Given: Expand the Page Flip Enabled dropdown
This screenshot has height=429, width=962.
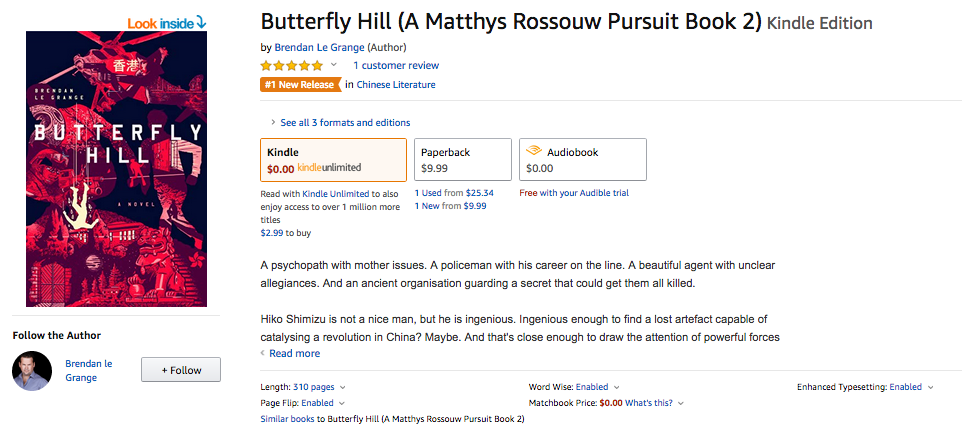Looking at the screenshot, I should coord(342,403).
